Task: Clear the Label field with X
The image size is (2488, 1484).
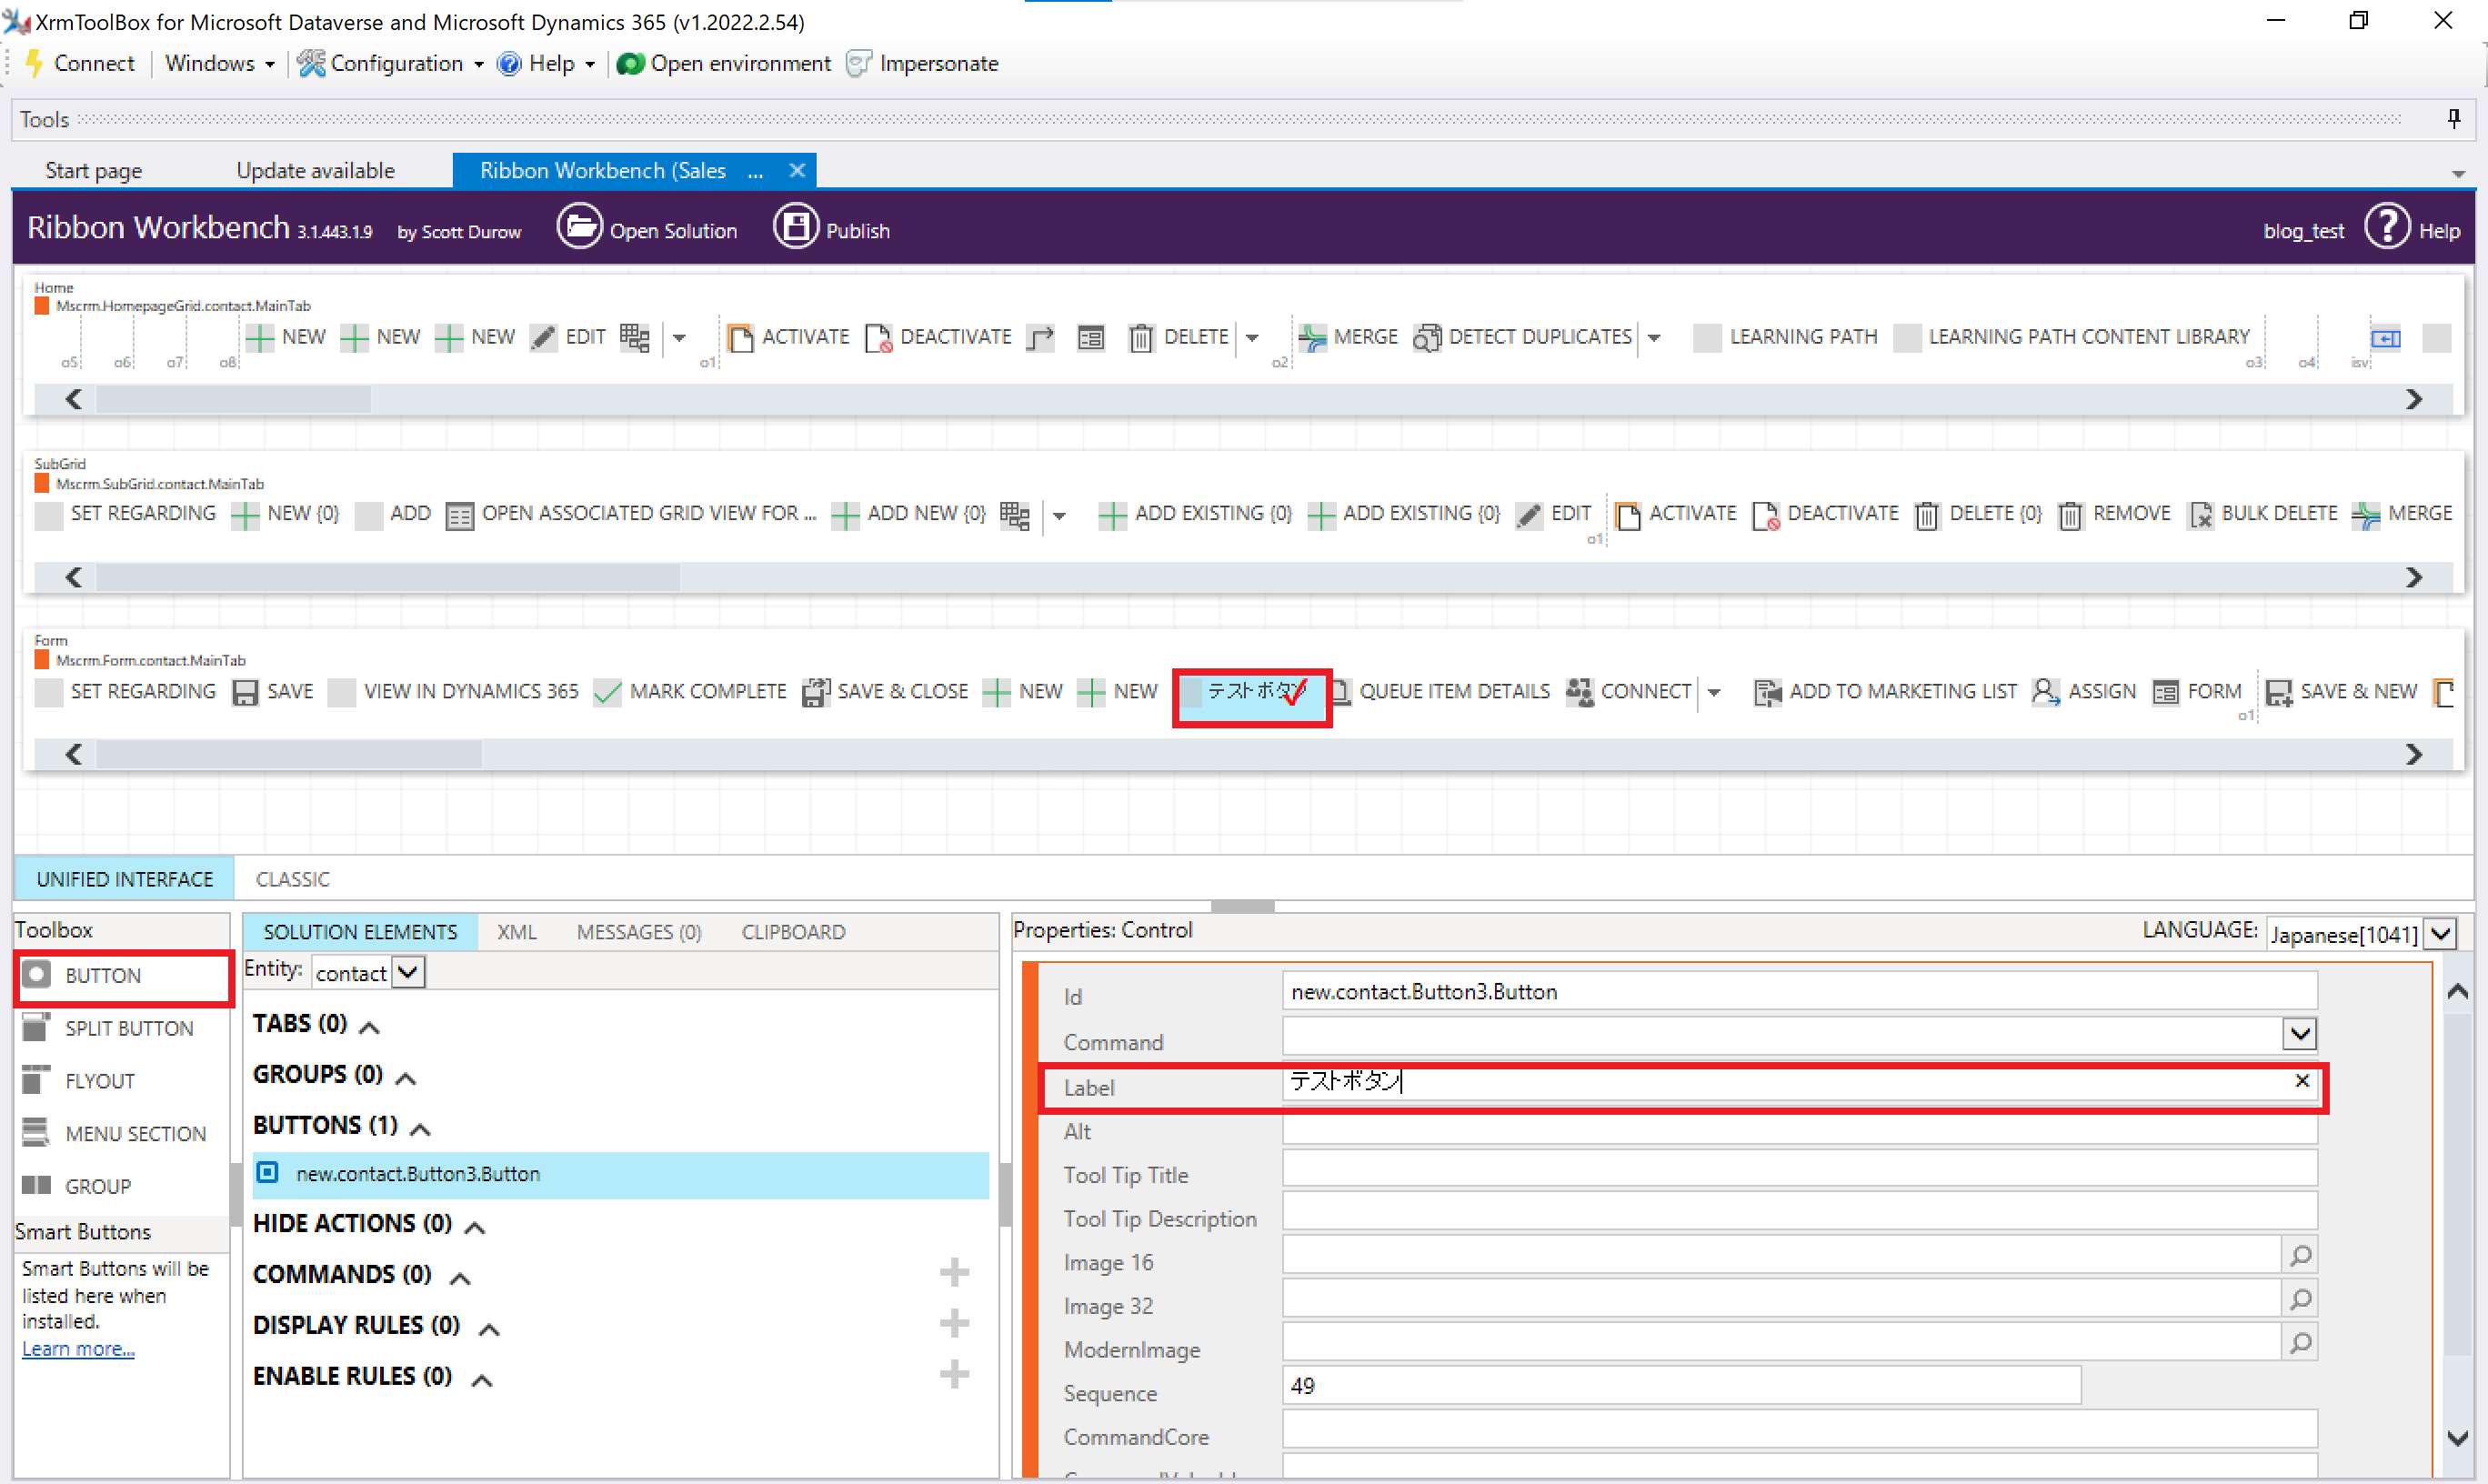Action: tap(2302, 1081)
